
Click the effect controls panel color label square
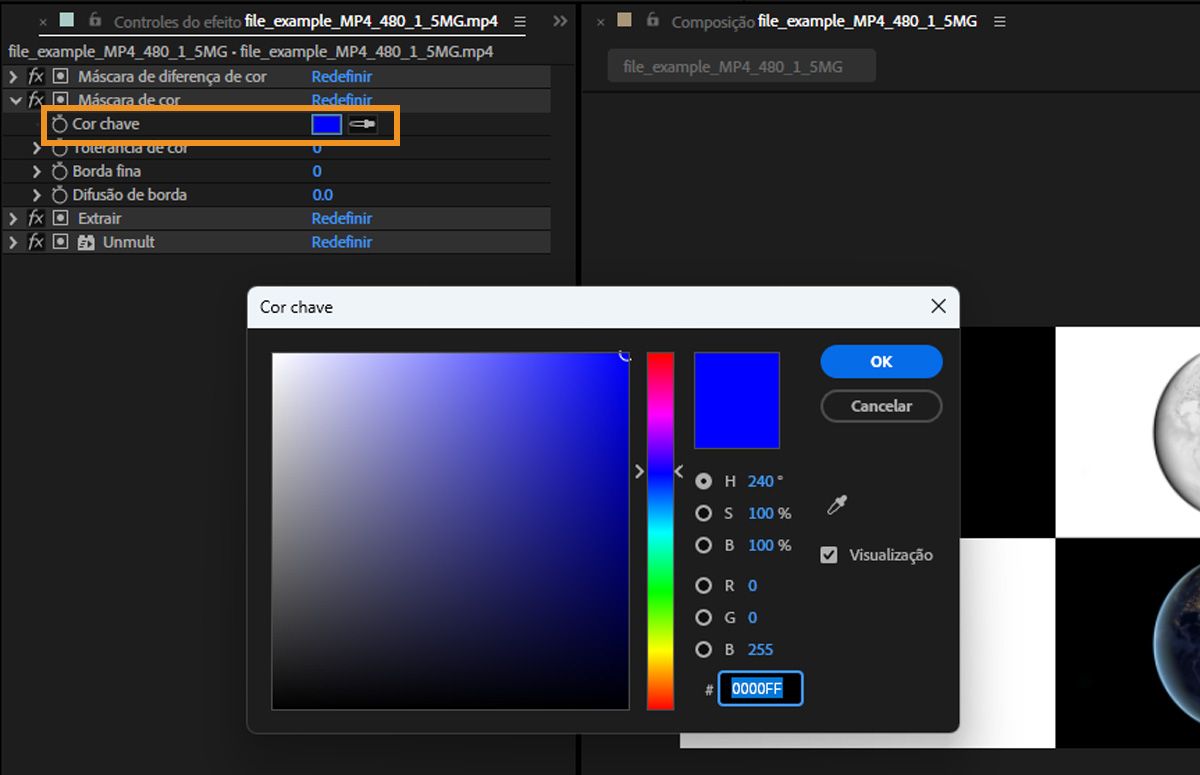(67, 20)
